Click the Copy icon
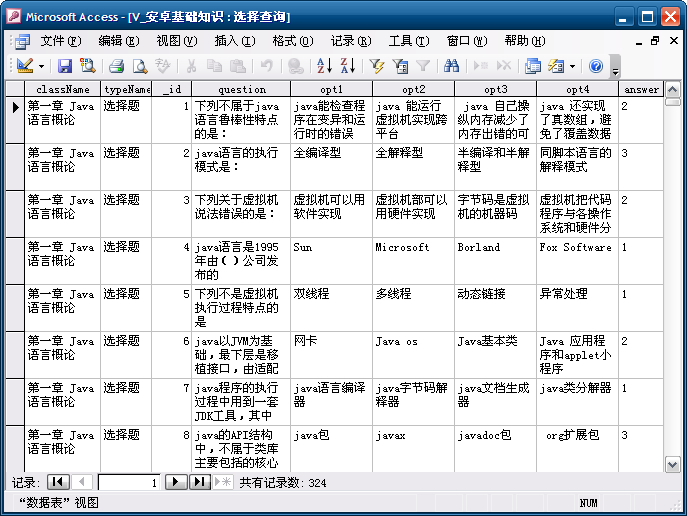Screen dimensions: 687x516 (214, 66)
